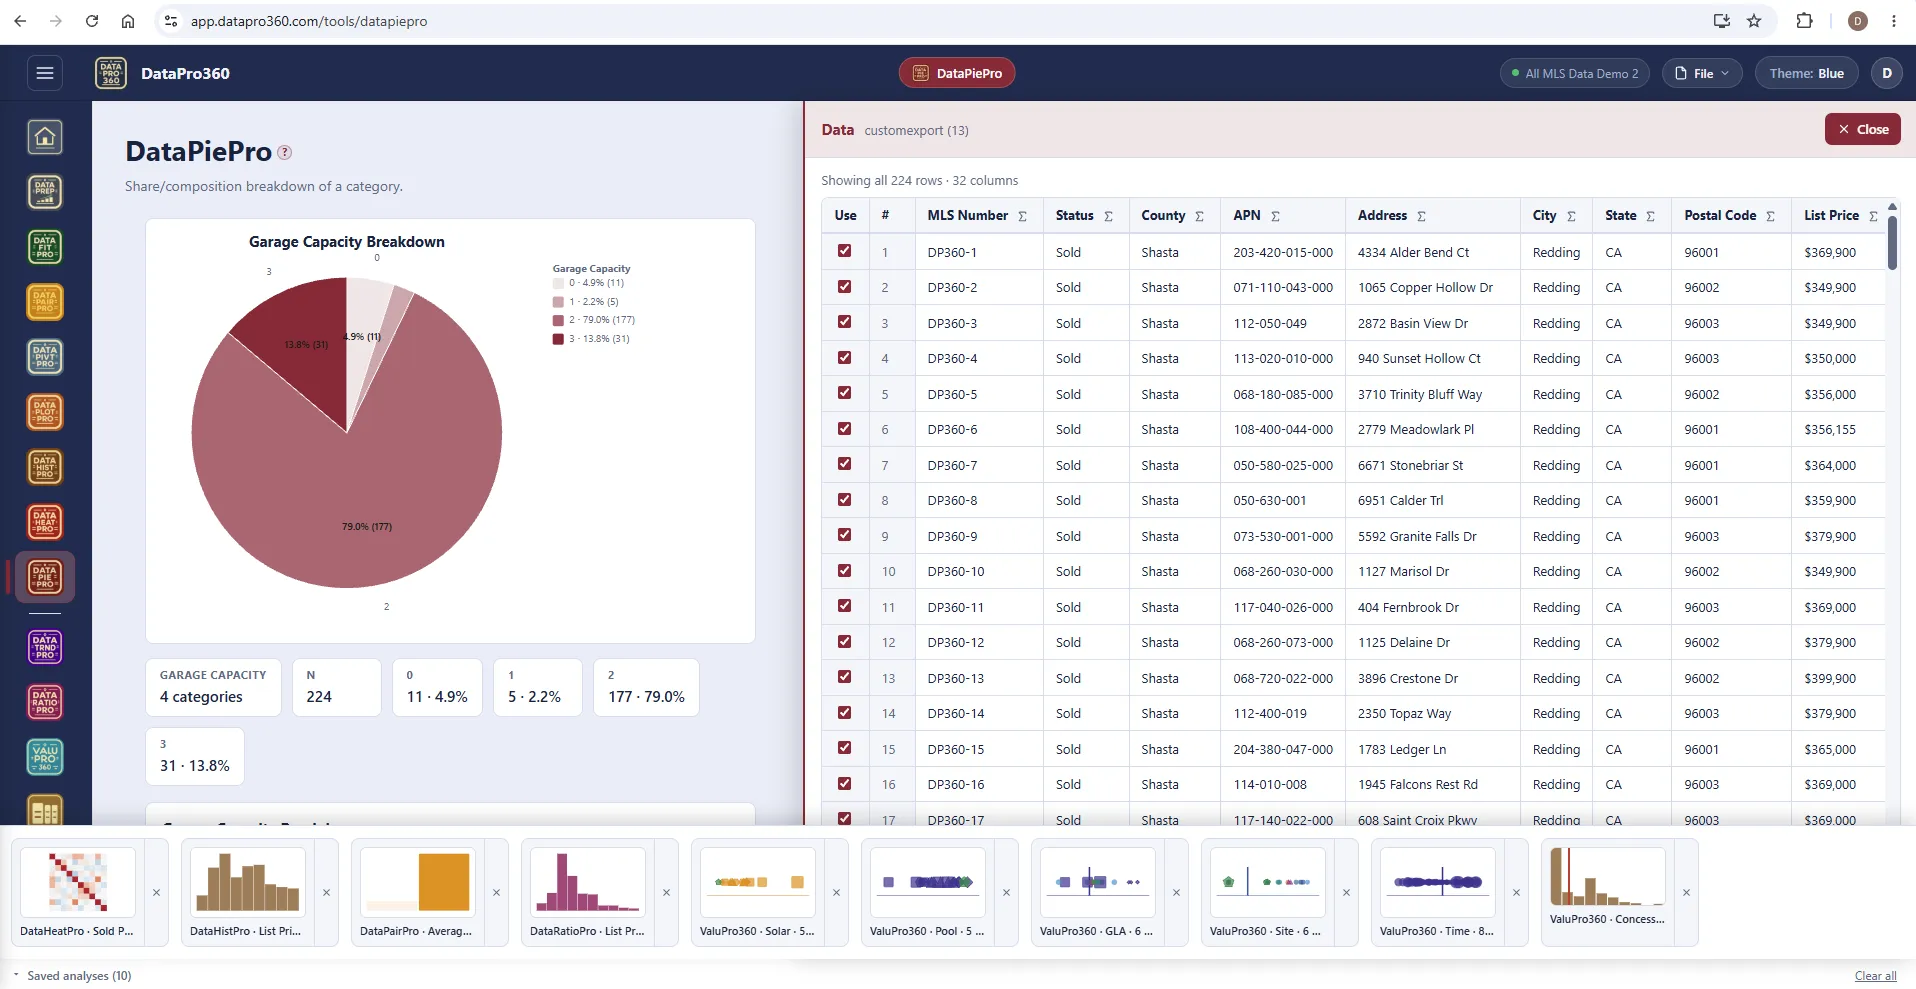Uncheck the Use box for DP360-3
Viewport: 1916px width, 989px height.
pyautogui.click(x=845, y=322)
